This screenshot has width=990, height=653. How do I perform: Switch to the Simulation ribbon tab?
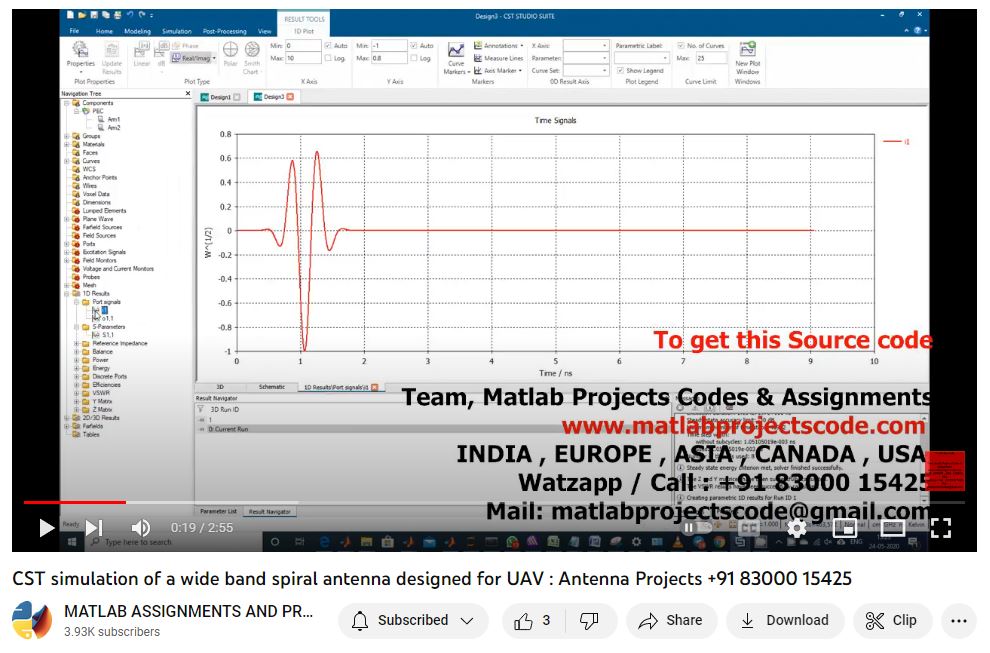pyautogui.click(x=177, y=31)
